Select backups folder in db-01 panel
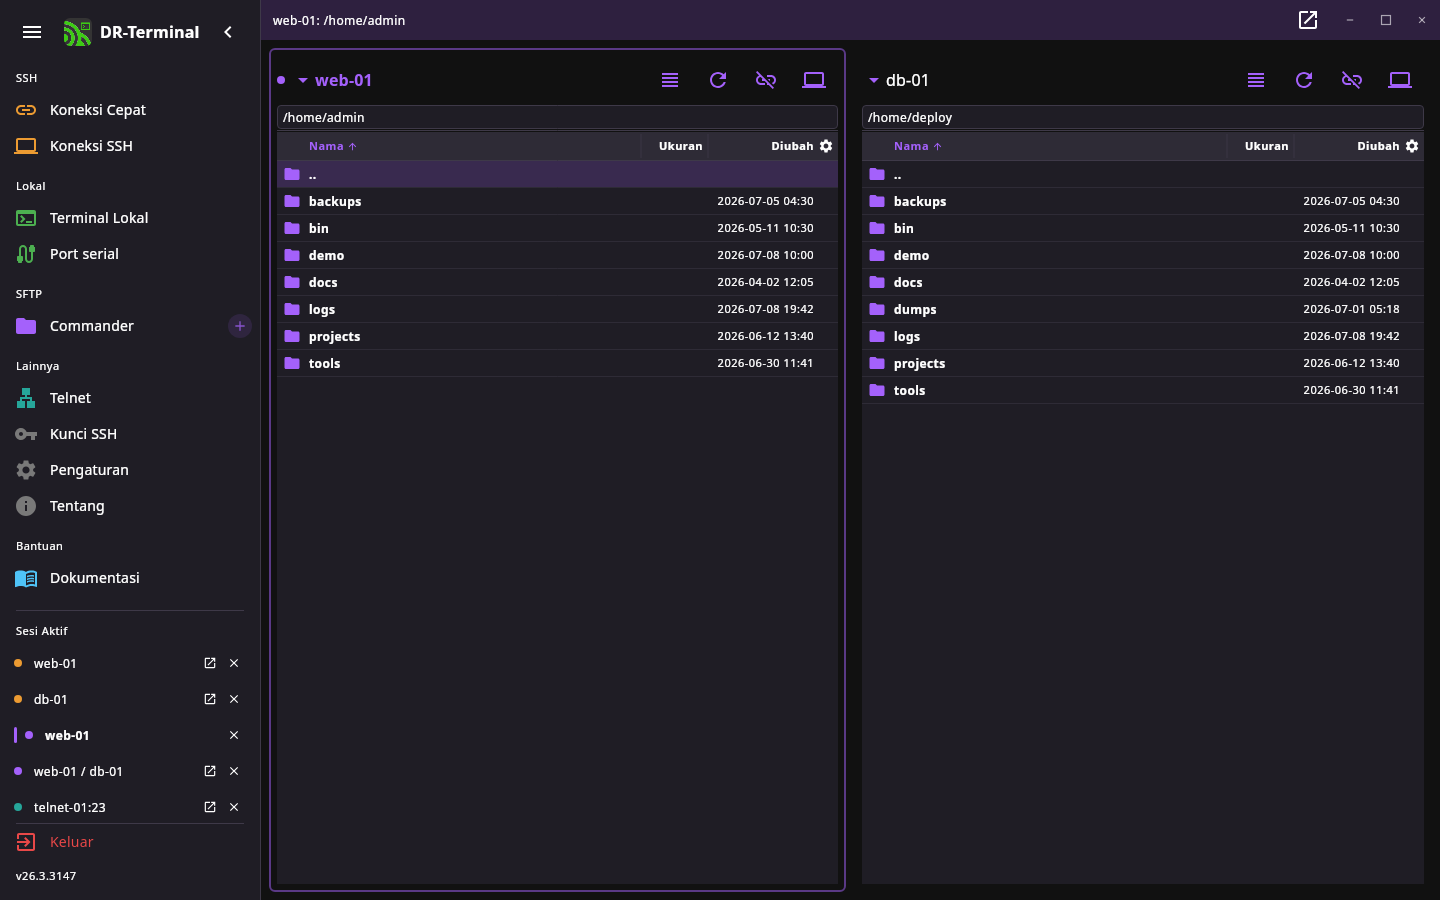1440x900 pixels. (1143, 201)
